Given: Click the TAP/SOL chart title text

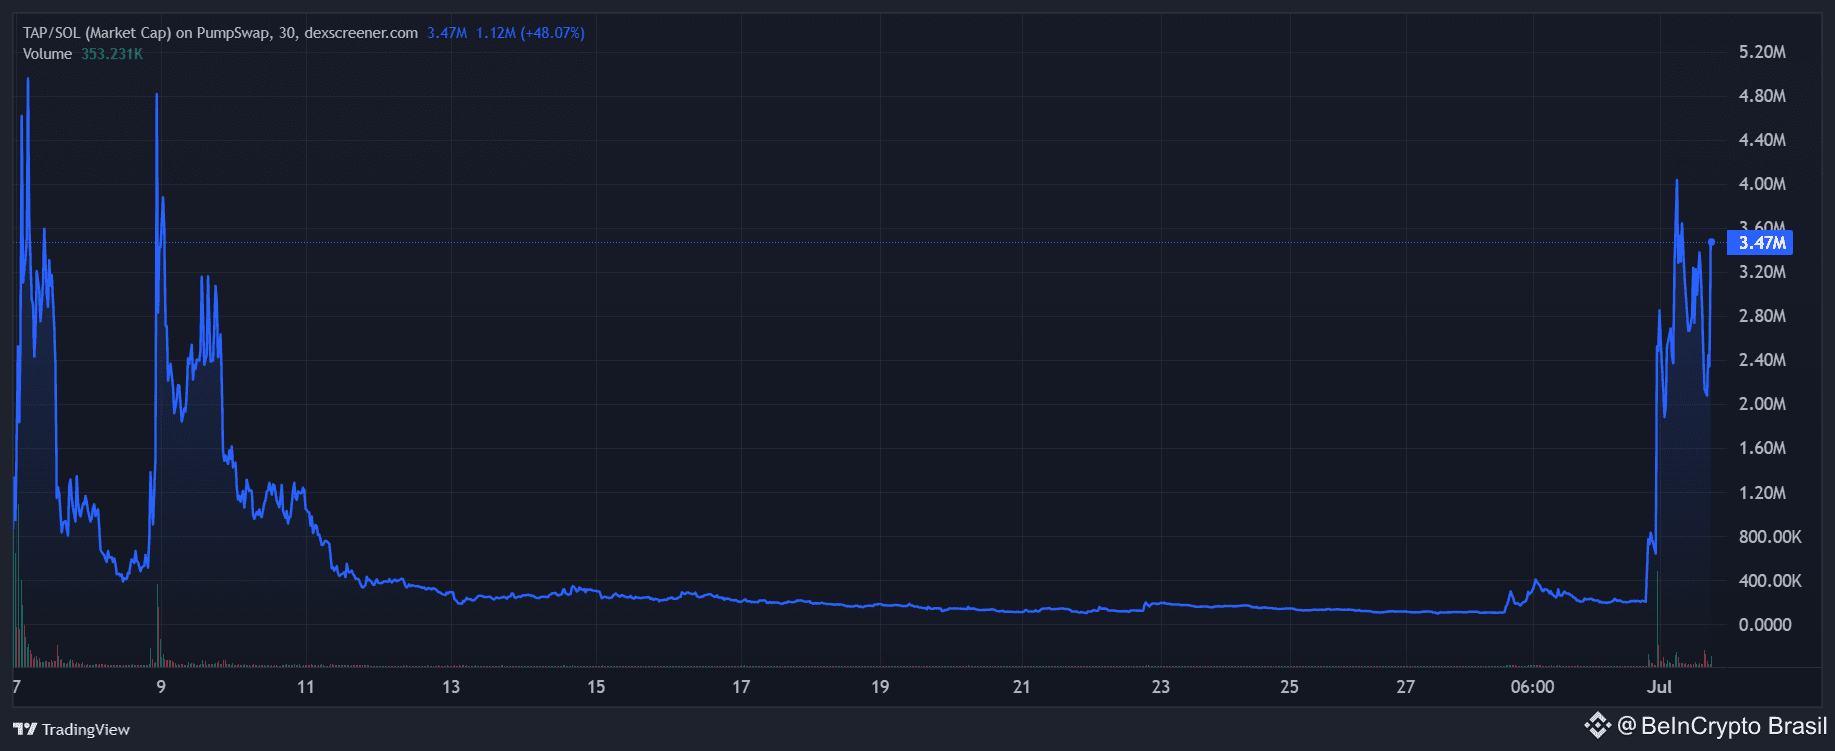Looking at the screenshot, I should [x=220, y=33].
